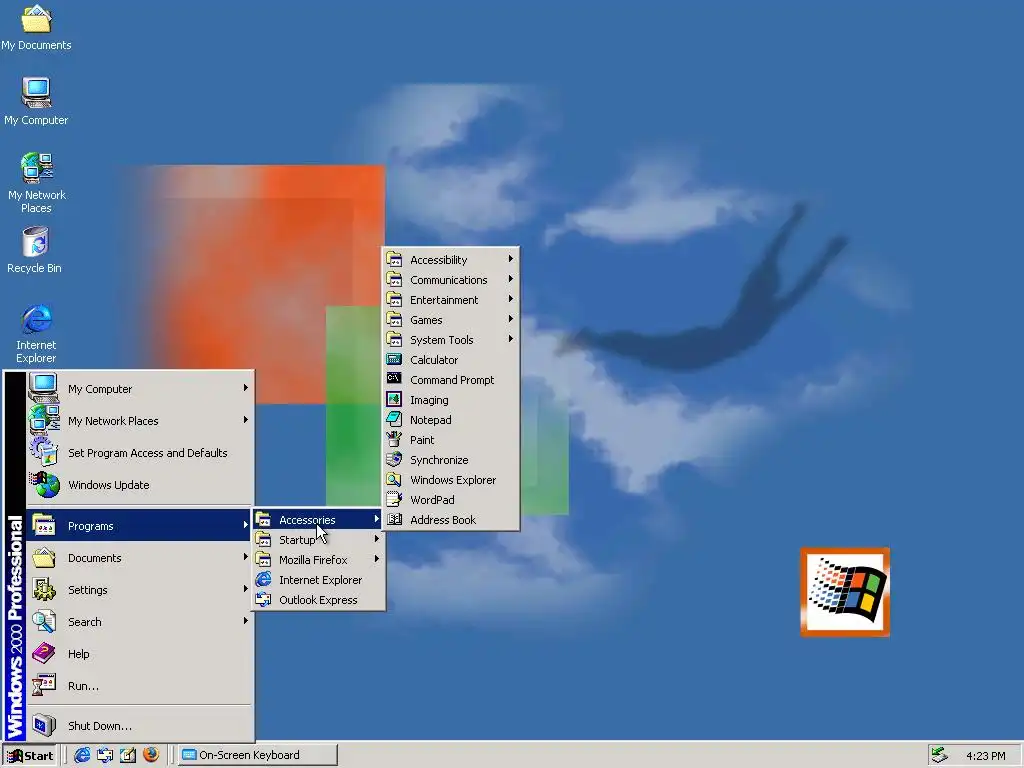Expand the System Tools submenu arrow
The height and width of the screenshot is (768, 1024).
click(511, 339)
